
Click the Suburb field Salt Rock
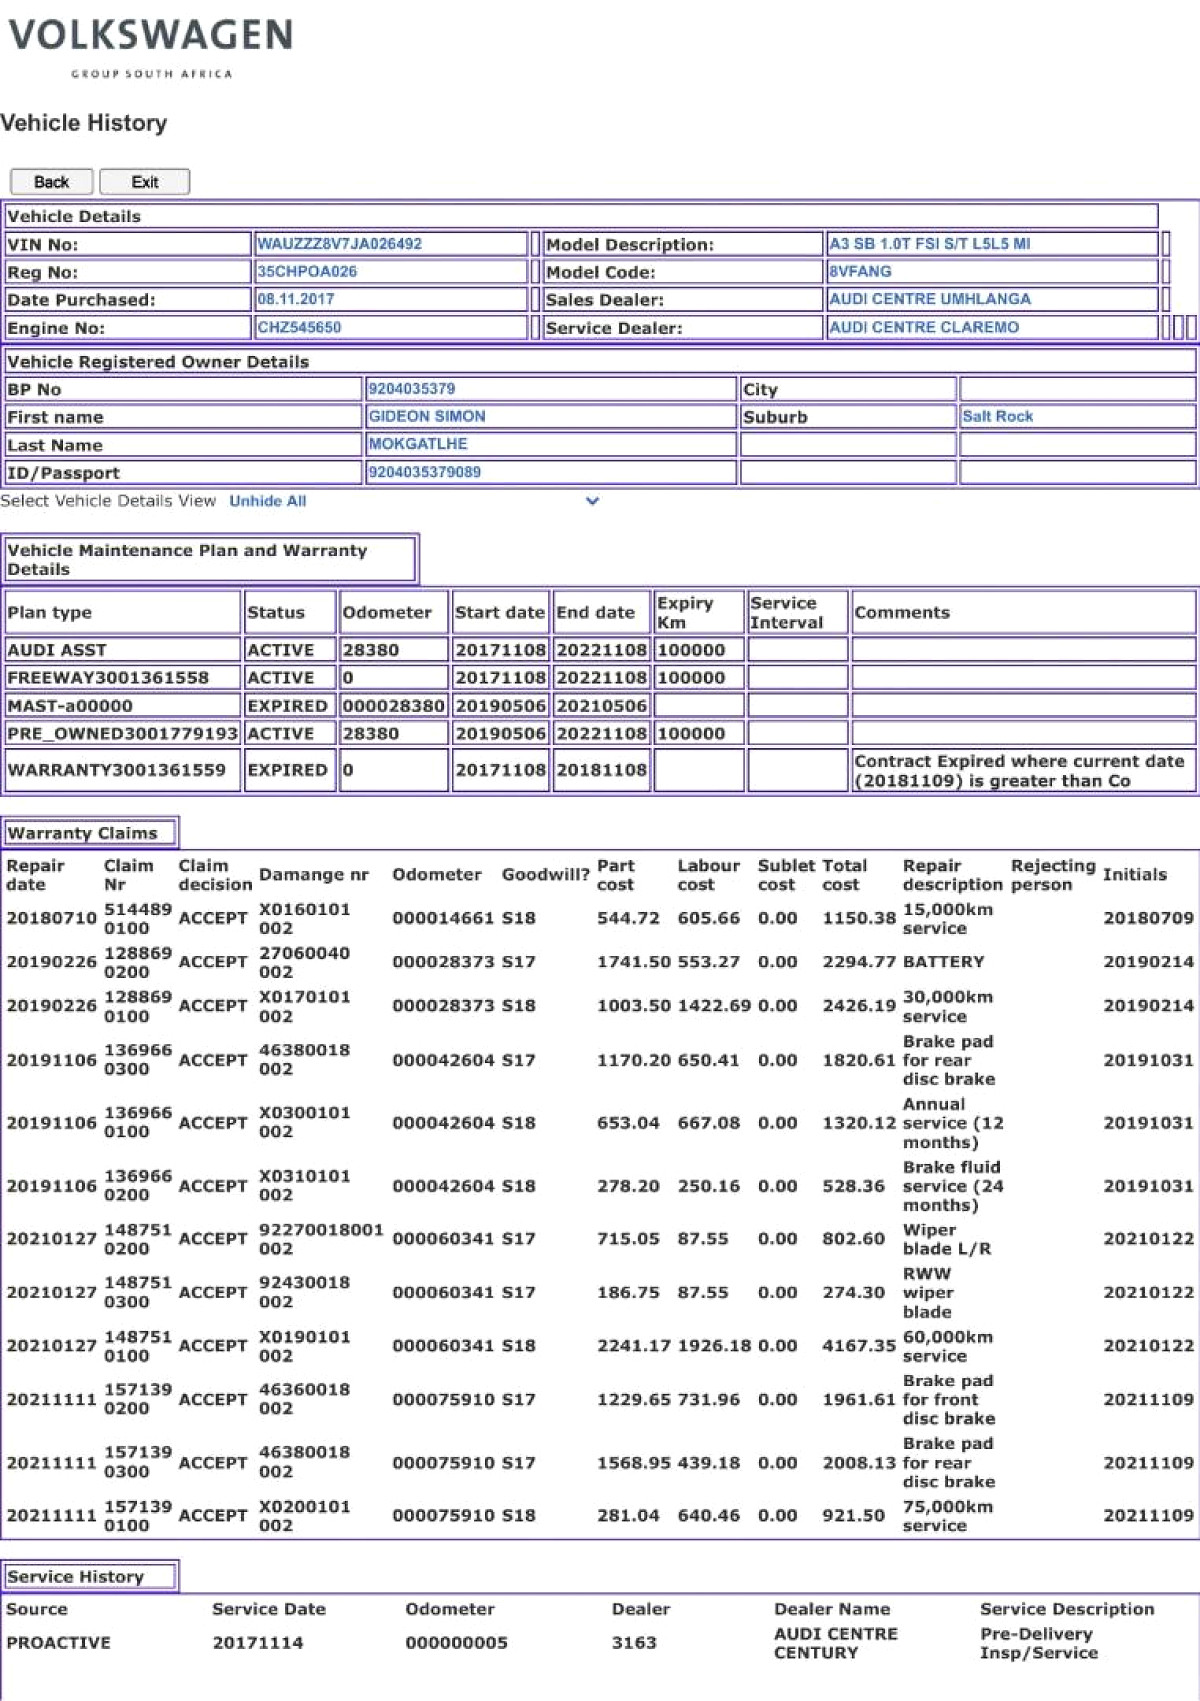(1077, 417)
